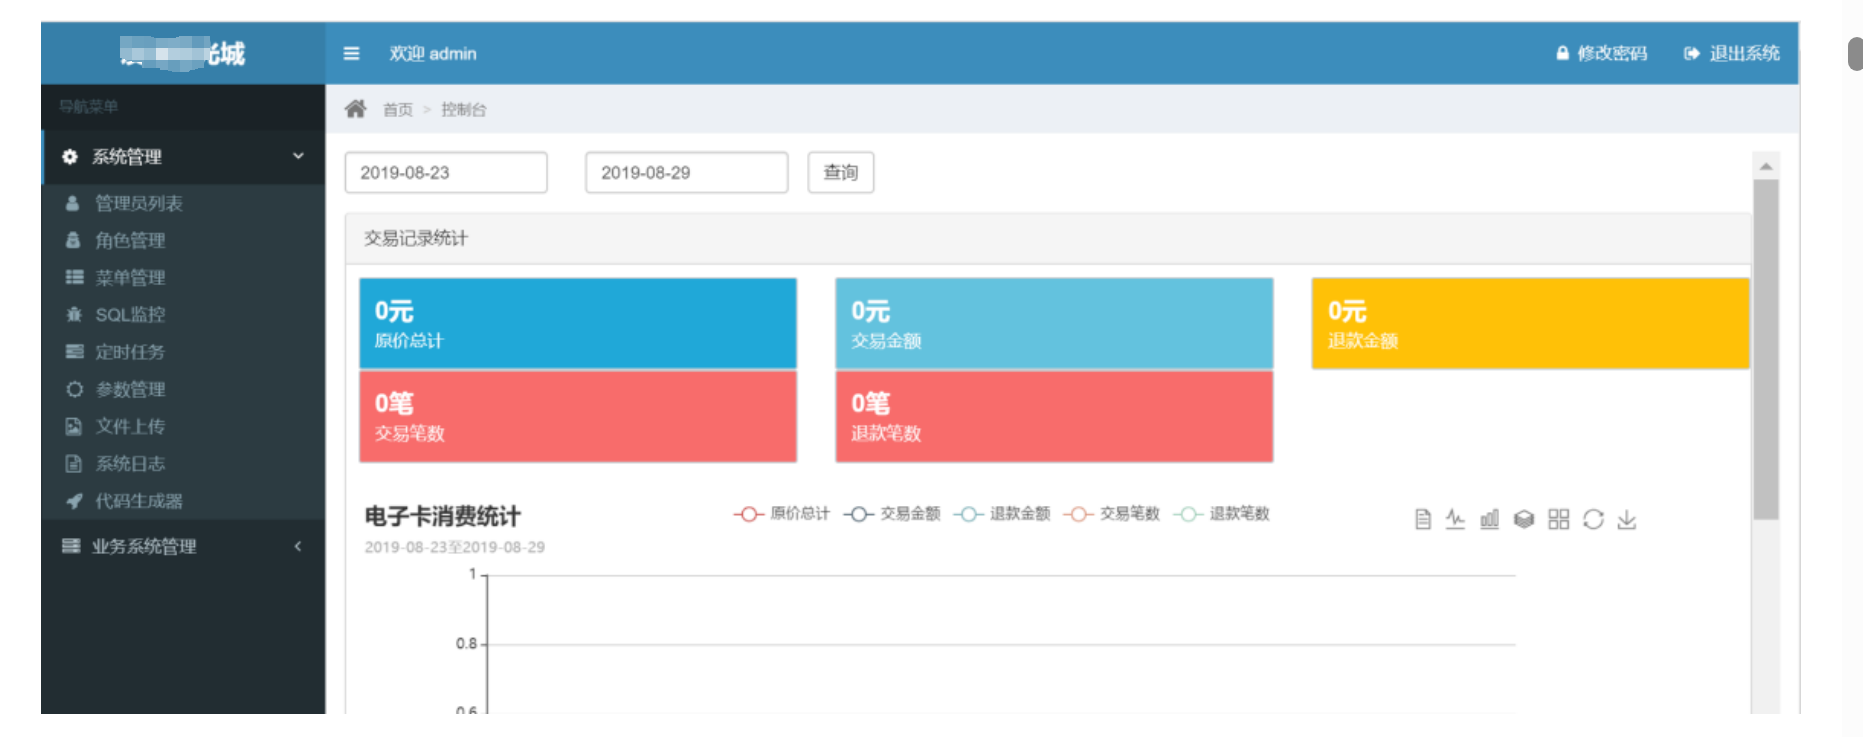Switch chart to line view icon

pos(1455,519)
